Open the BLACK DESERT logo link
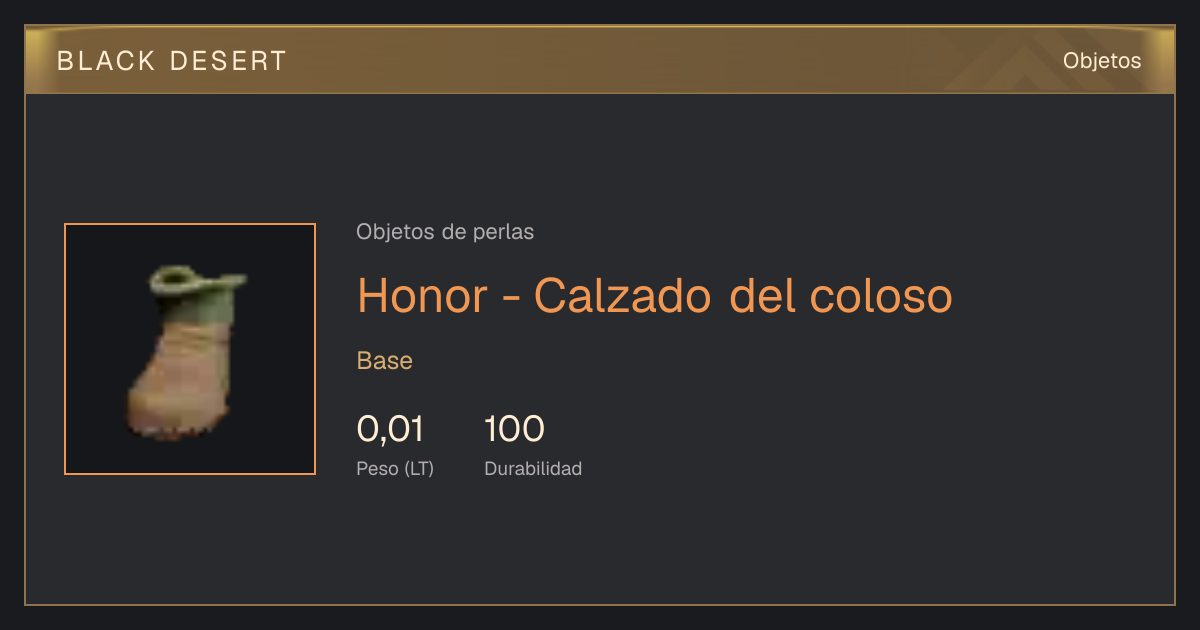 click(172, 61)
